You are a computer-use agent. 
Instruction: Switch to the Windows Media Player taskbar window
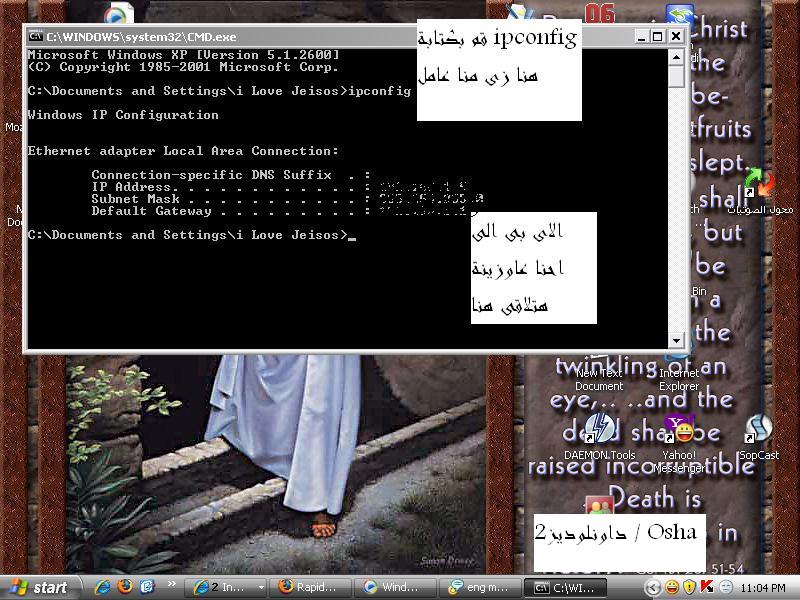point(394,588)
